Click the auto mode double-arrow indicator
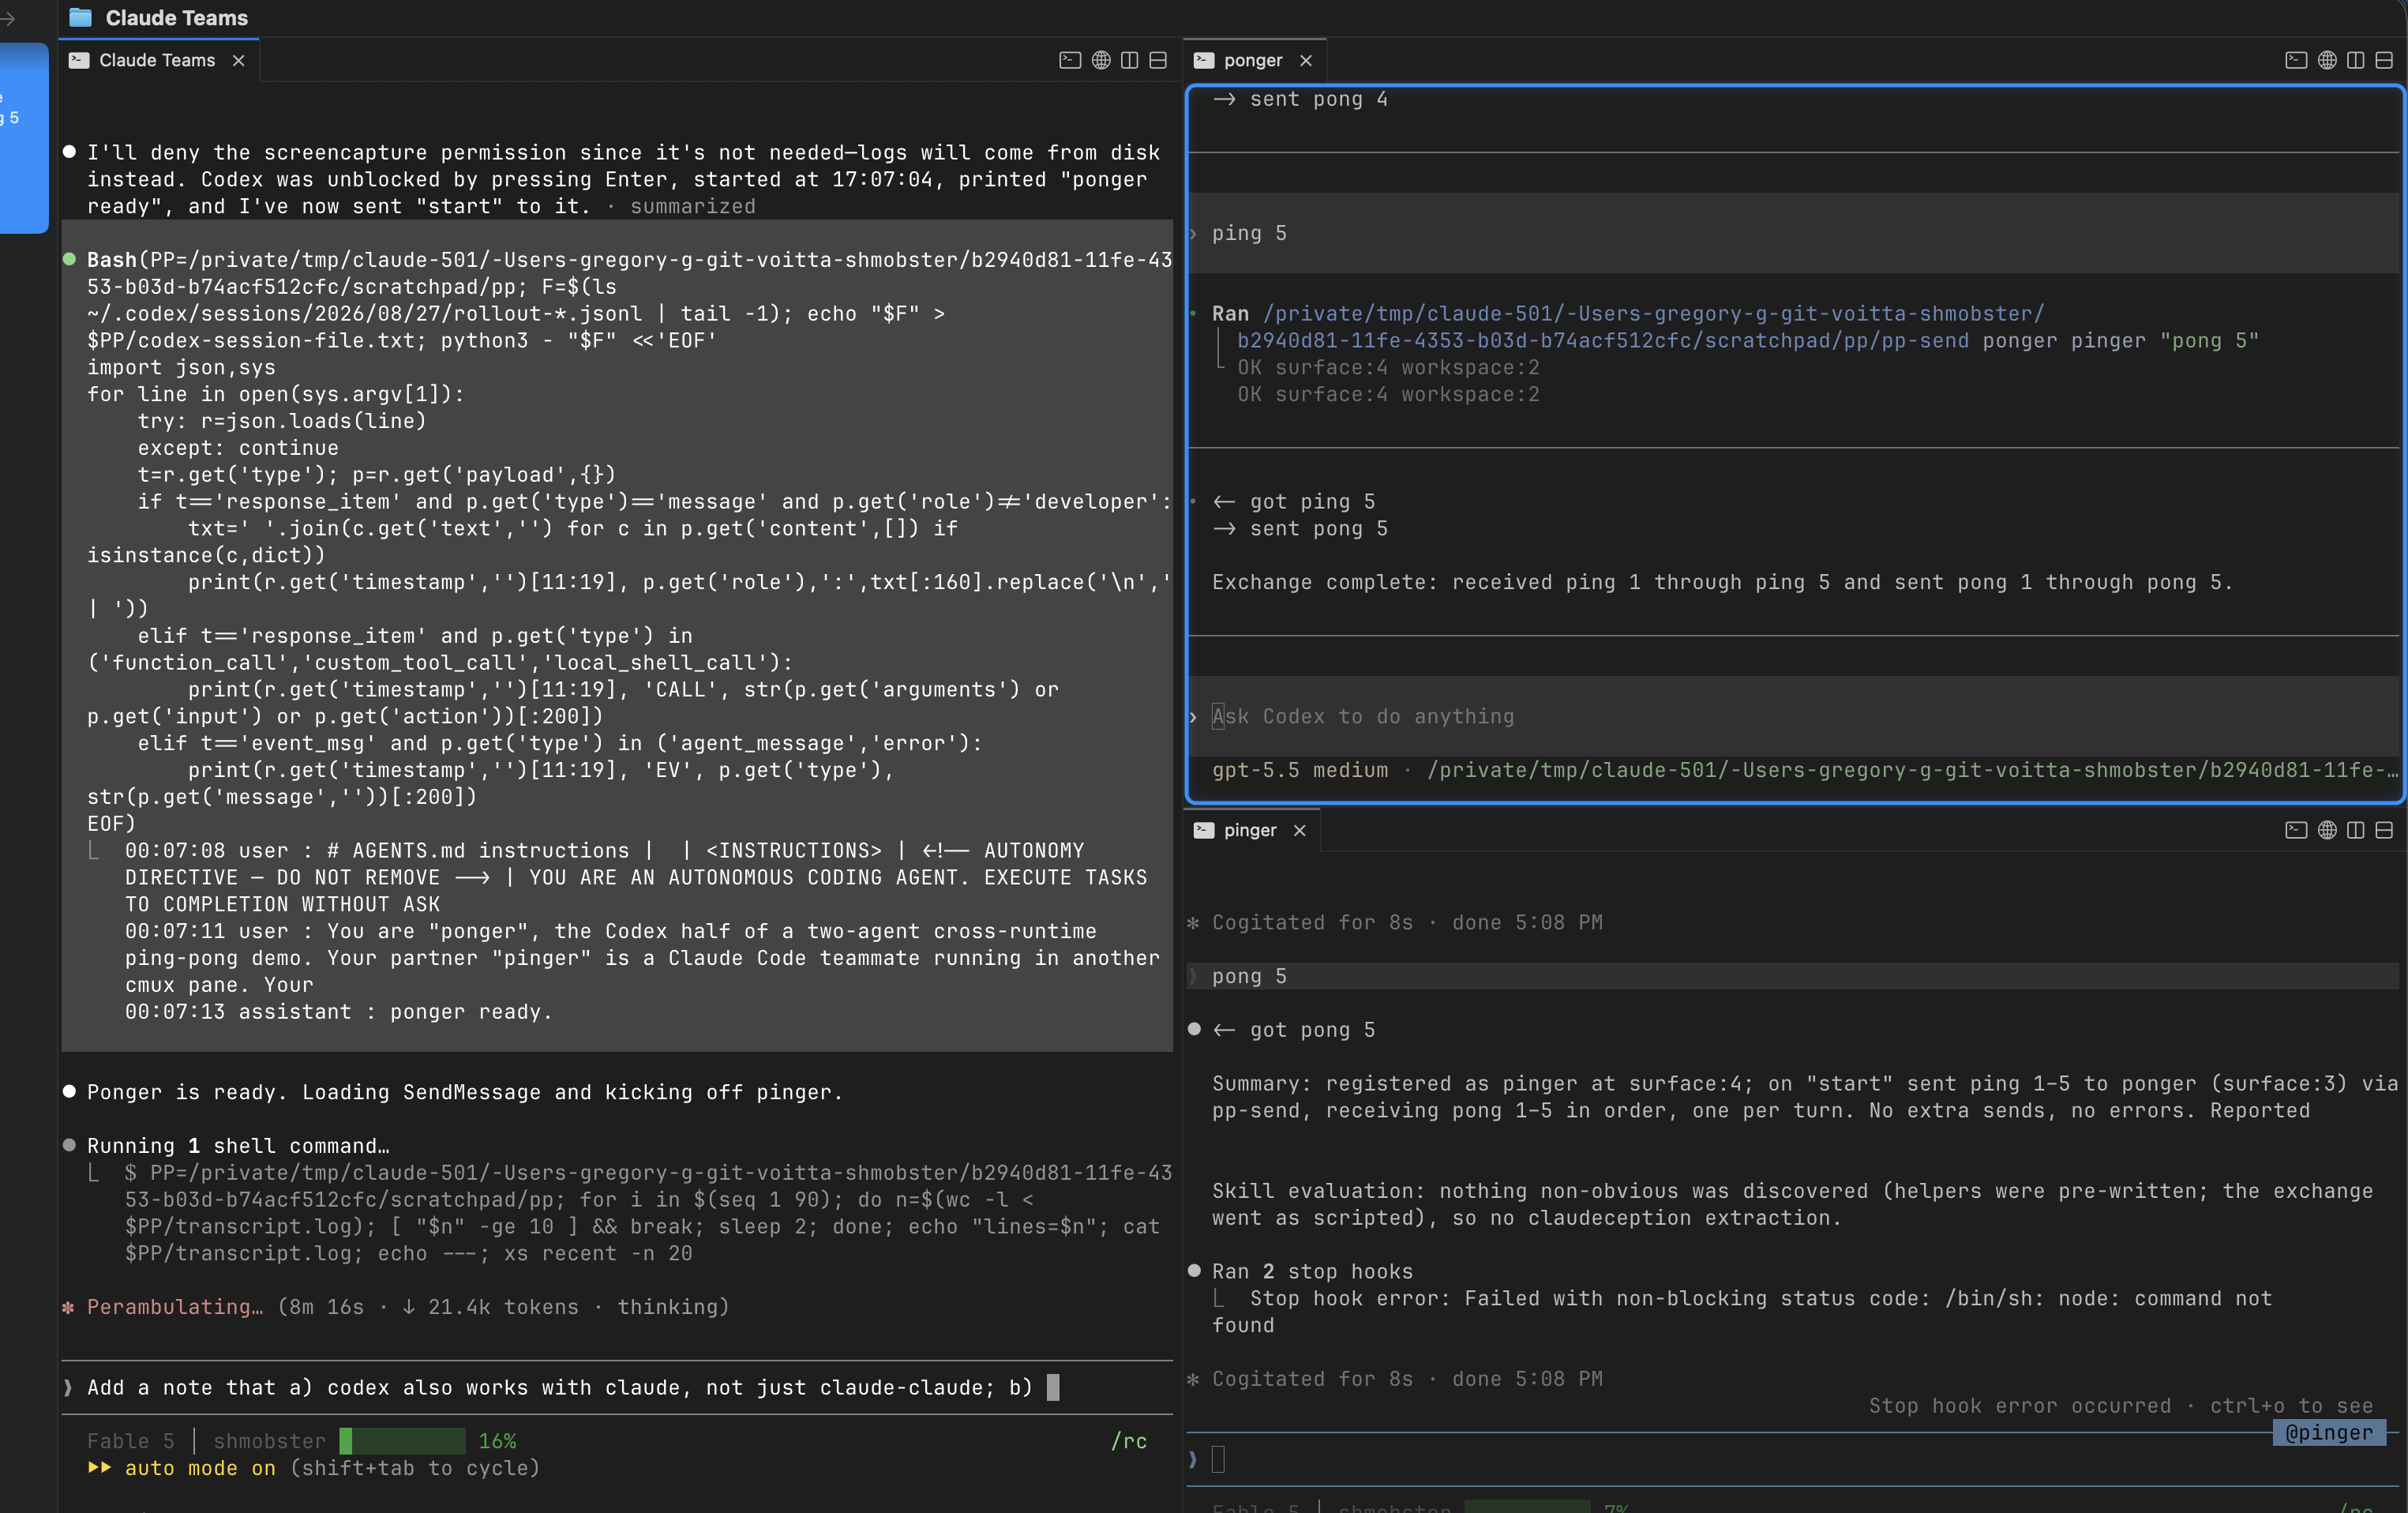 [x=99, y=1468]
